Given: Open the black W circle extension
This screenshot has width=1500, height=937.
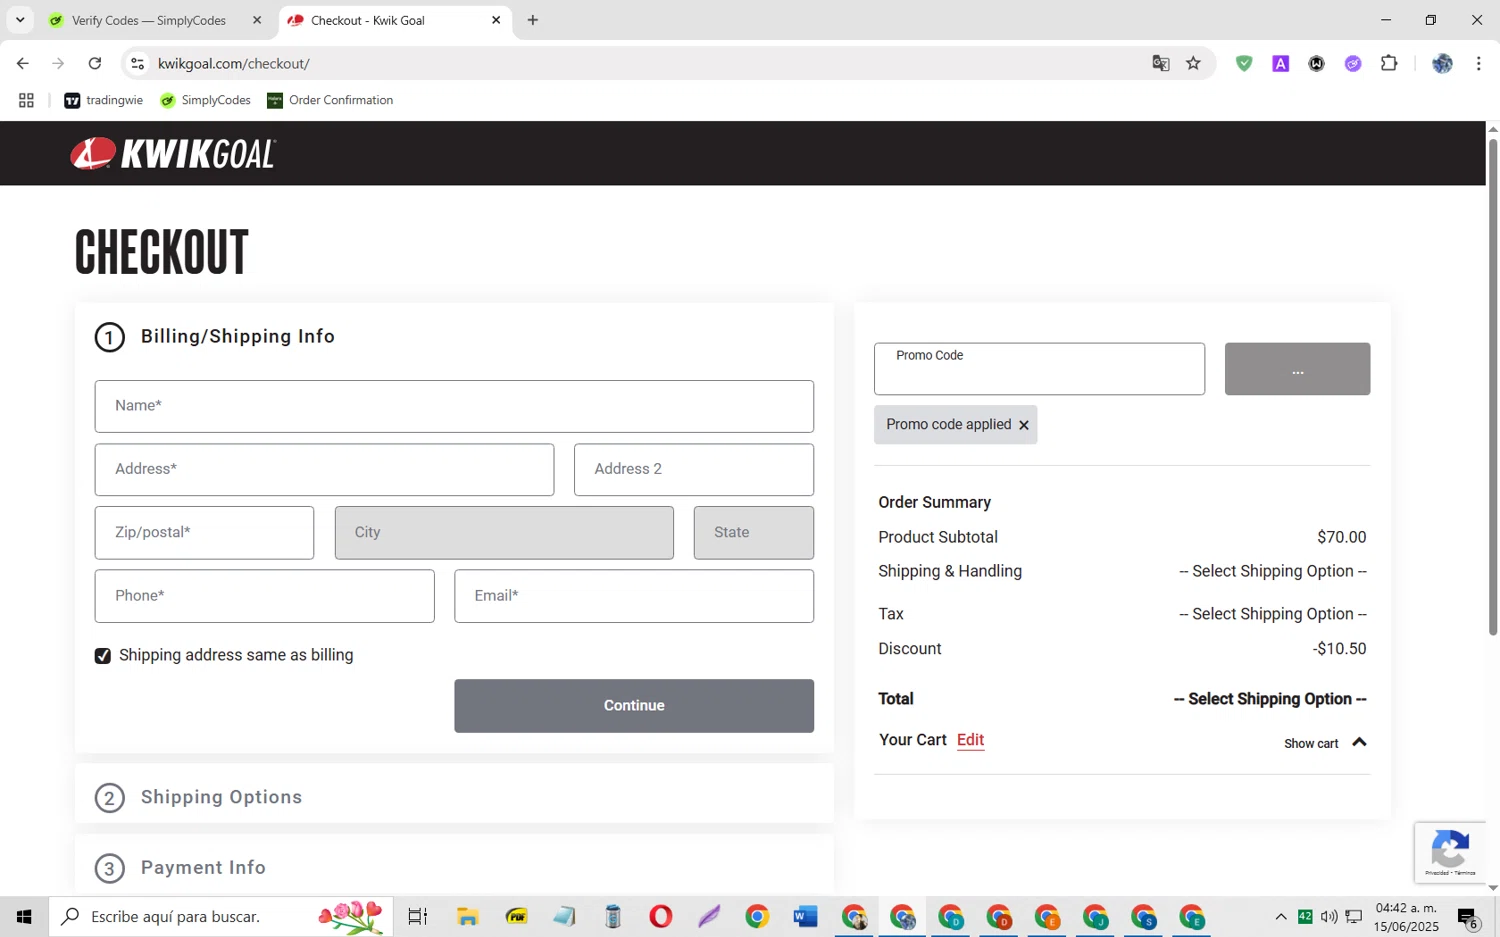Looking at the screenshot, I should coord(1317,63).
